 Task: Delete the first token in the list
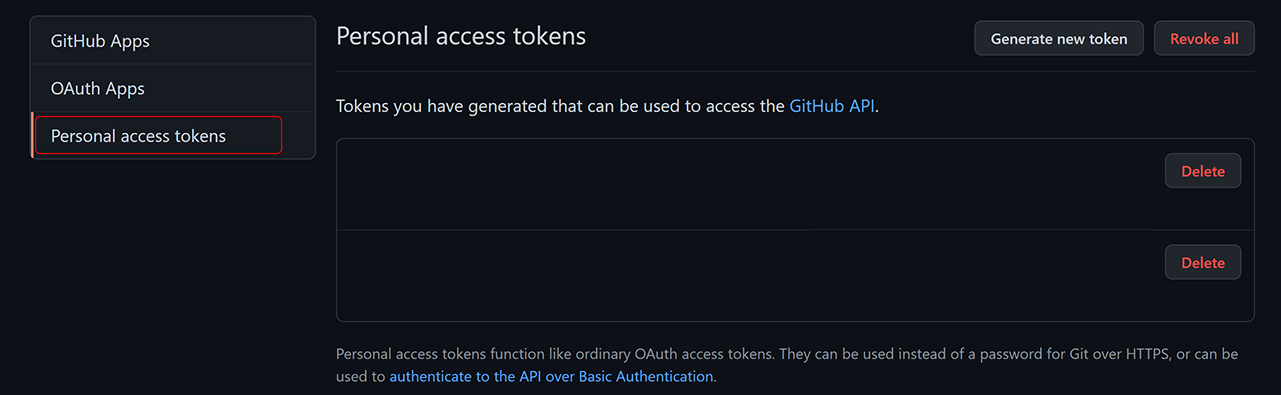pyautogui.click(x=1203, y=171)
